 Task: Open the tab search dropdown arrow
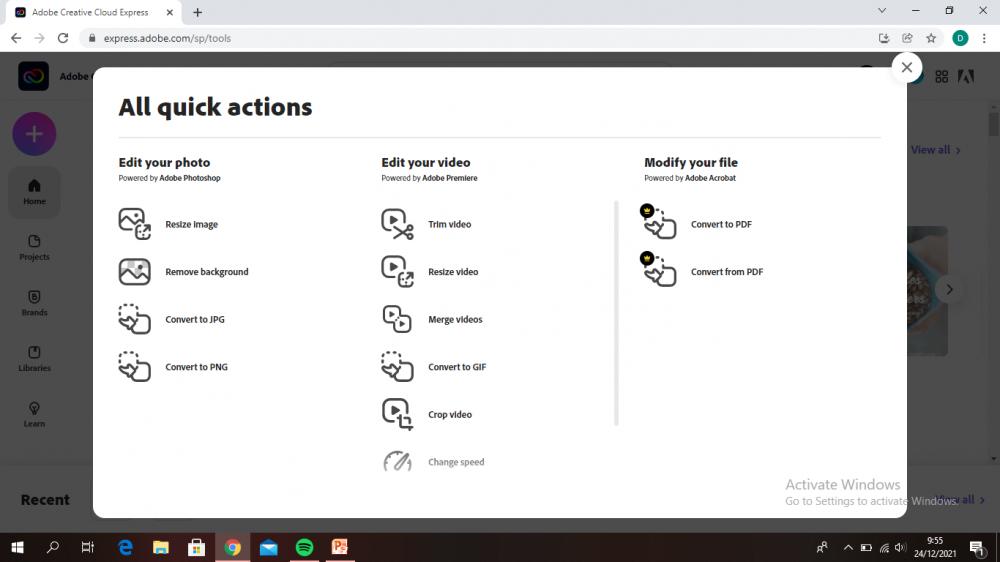pyautogui.click(x=882, y=11)
